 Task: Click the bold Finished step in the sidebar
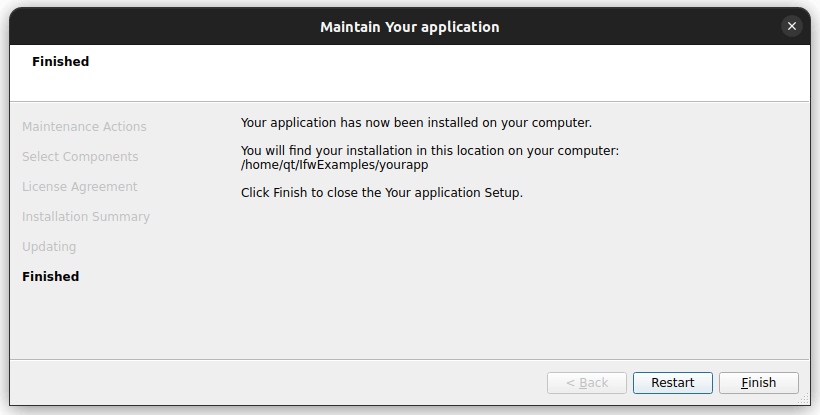(x=50, y=277)
